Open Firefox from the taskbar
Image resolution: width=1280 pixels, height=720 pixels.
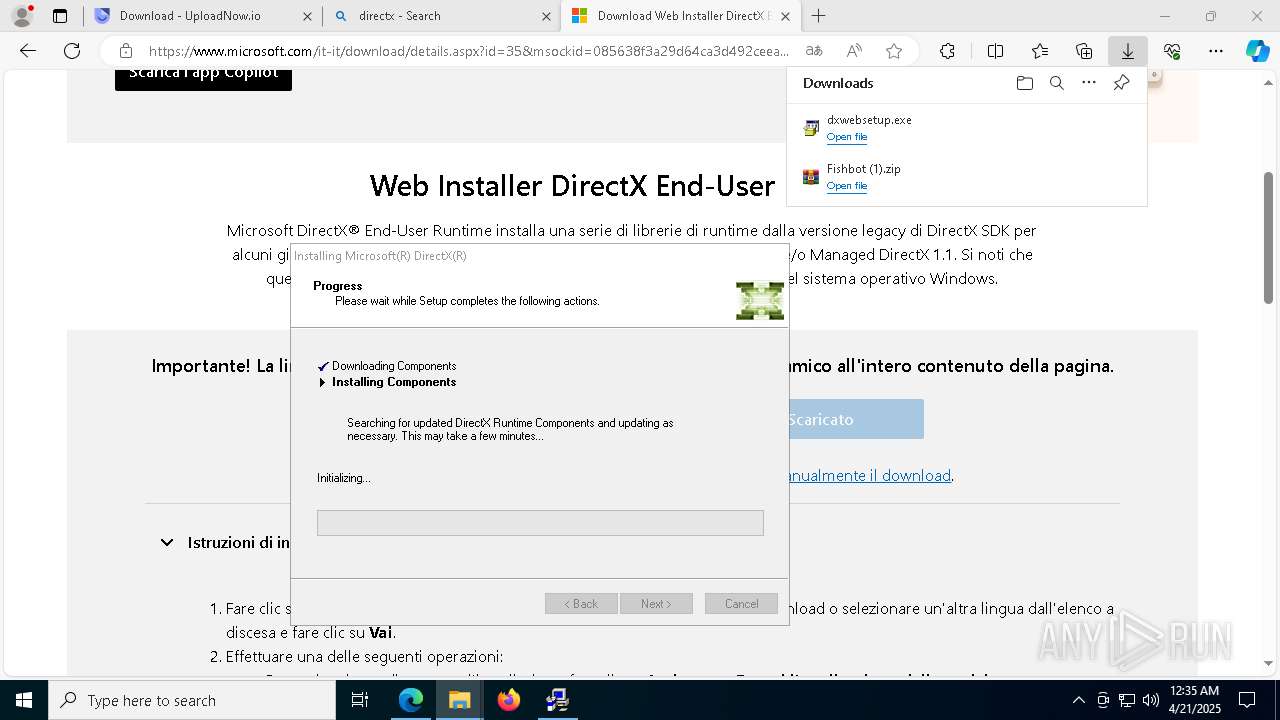[x=508, y=700]
